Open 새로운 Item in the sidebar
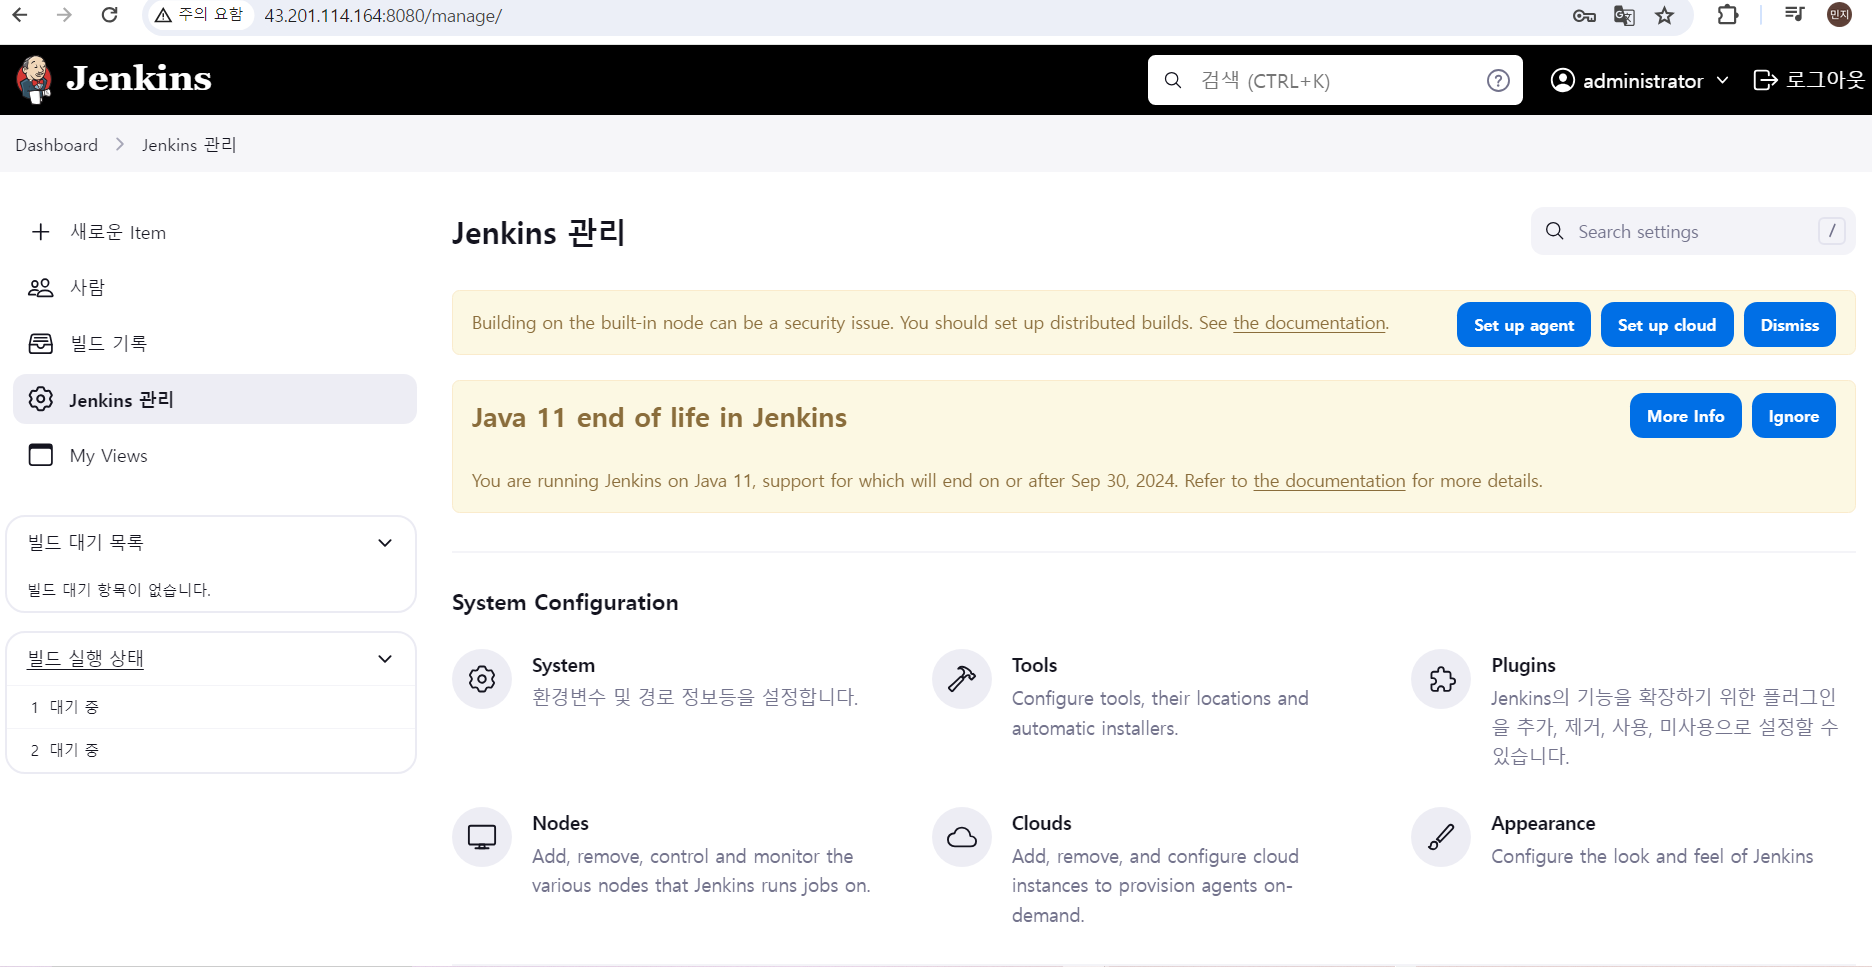 pyautogui.click(x=215, y=232)
